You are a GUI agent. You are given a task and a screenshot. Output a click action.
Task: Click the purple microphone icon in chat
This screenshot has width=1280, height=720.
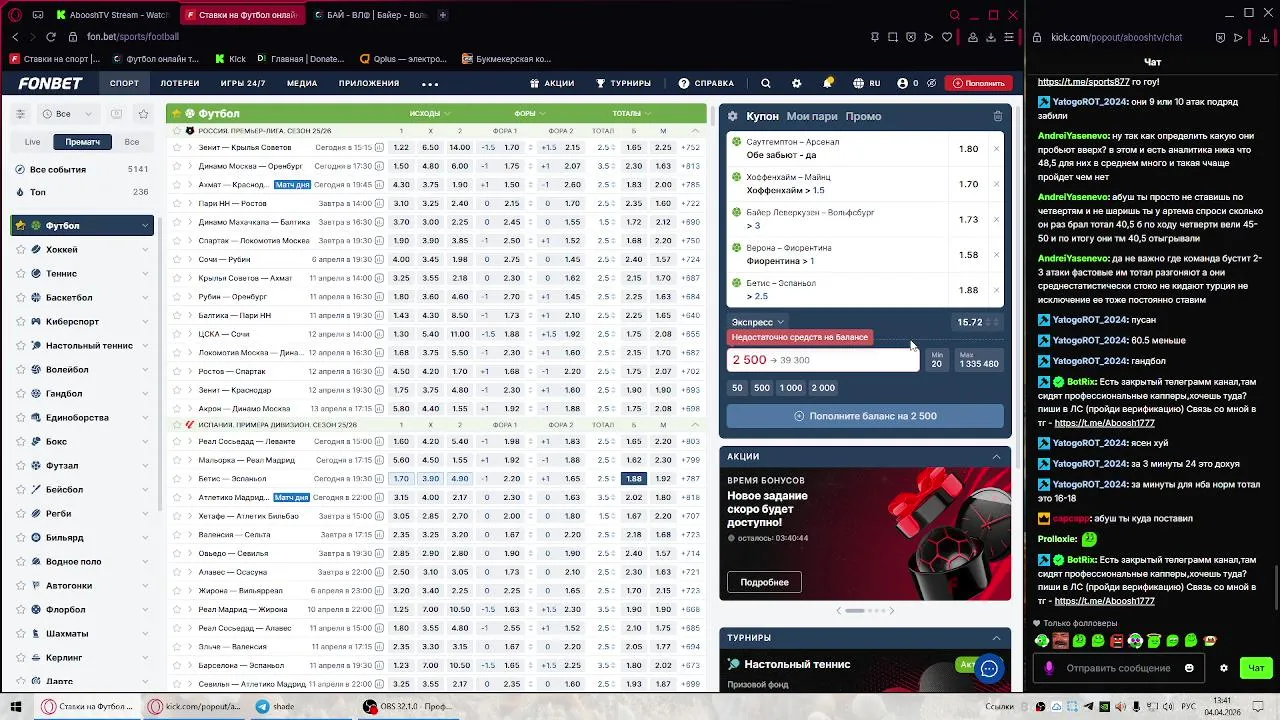click(1049, 668)
